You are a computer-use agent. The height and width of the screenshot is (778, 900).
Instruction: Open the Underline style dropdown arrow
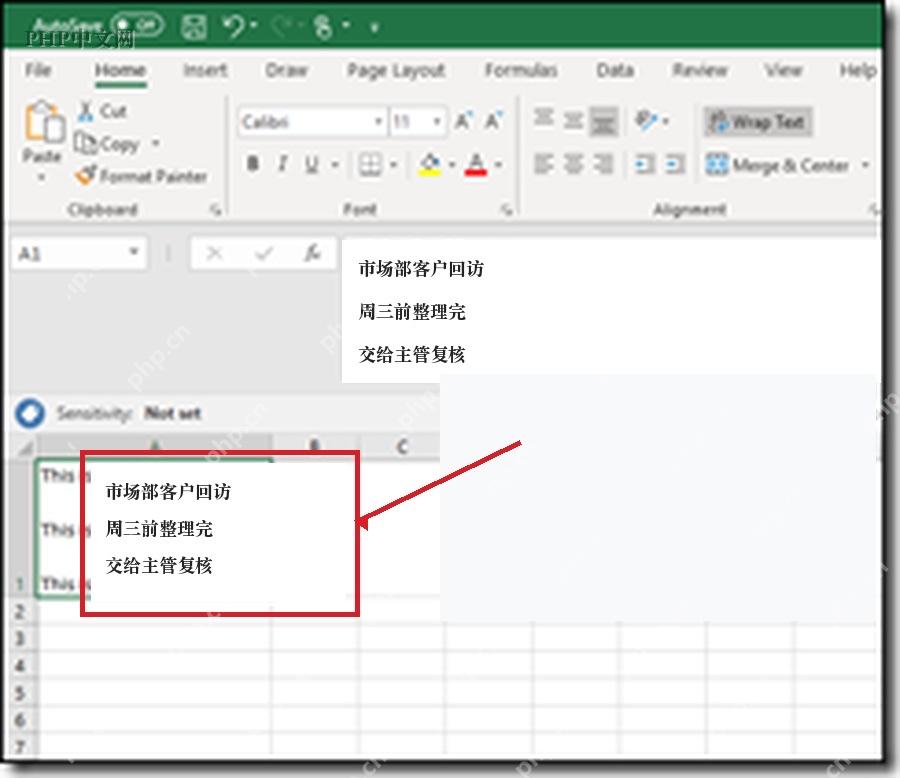[x=335, y=165]
